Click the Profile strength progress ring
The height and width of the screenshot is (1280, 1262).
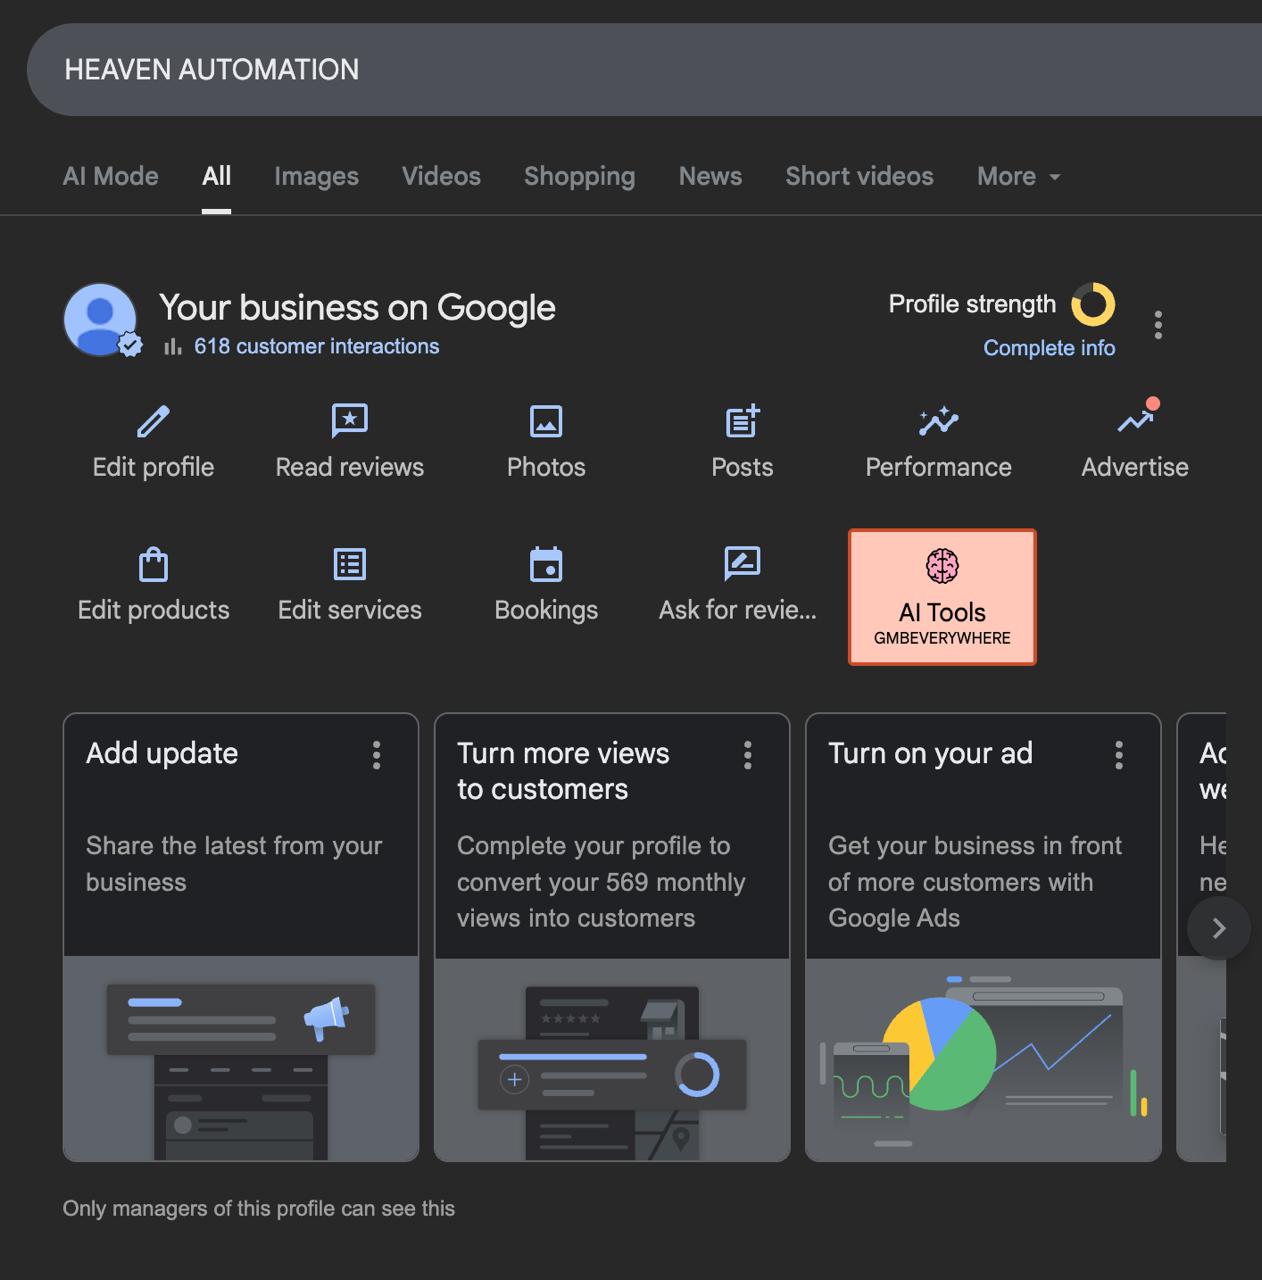click(x=1093, y=305)
